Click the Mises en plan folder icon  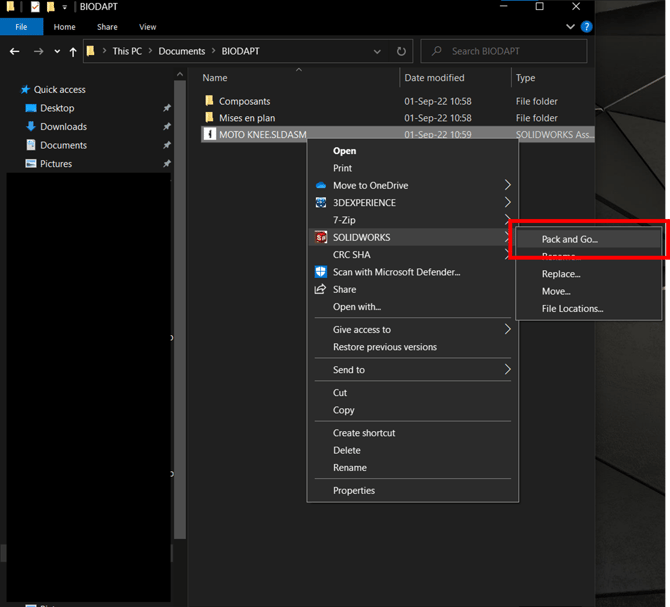pos(209,117)
